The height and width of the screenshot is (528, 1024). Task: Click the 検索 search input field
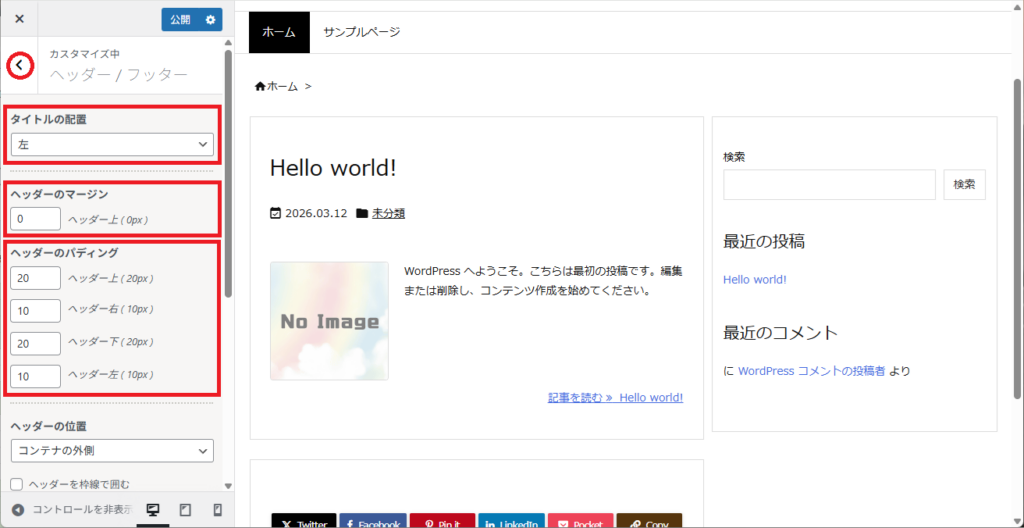[x=829, y=184]
